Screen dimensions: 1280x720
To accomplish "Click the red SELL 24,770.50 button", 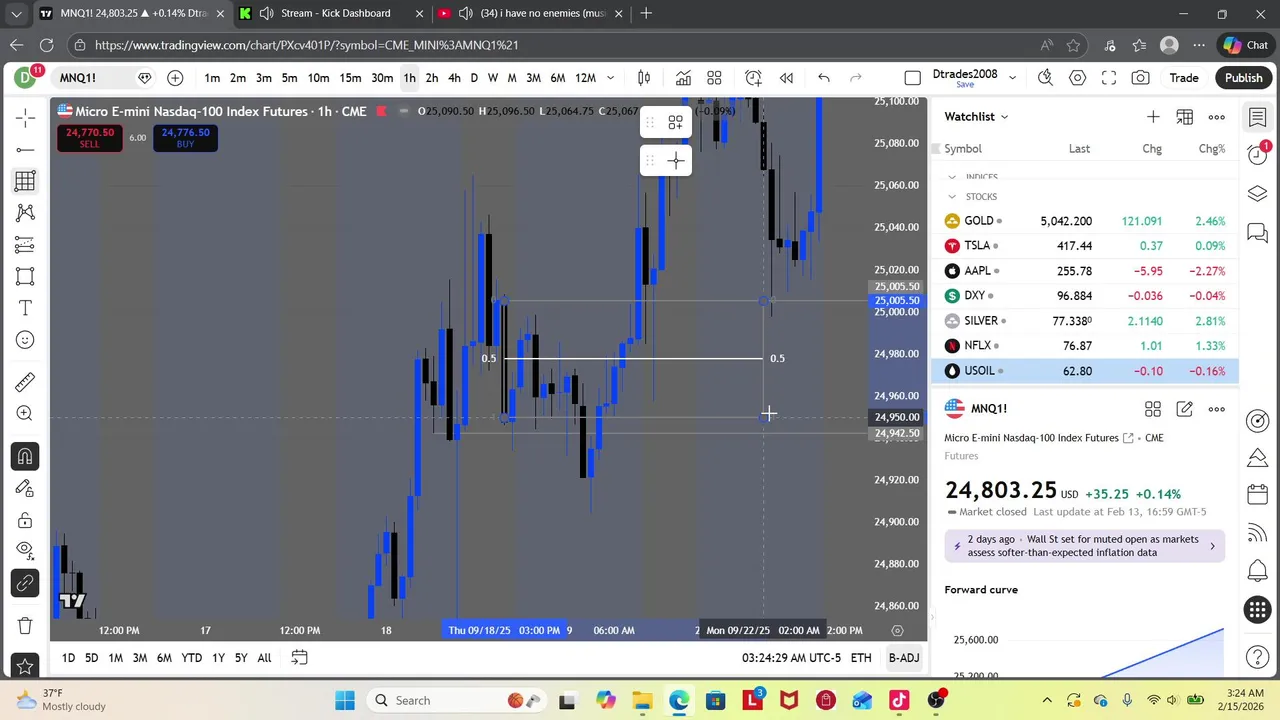I will coord(90,138).
